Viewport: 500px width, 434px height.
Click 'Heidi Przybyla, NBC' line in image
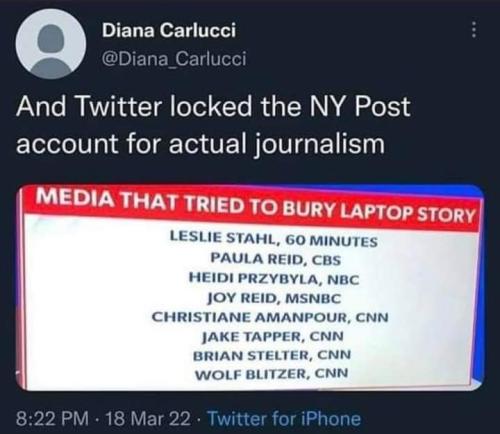[x=274, y=278]
